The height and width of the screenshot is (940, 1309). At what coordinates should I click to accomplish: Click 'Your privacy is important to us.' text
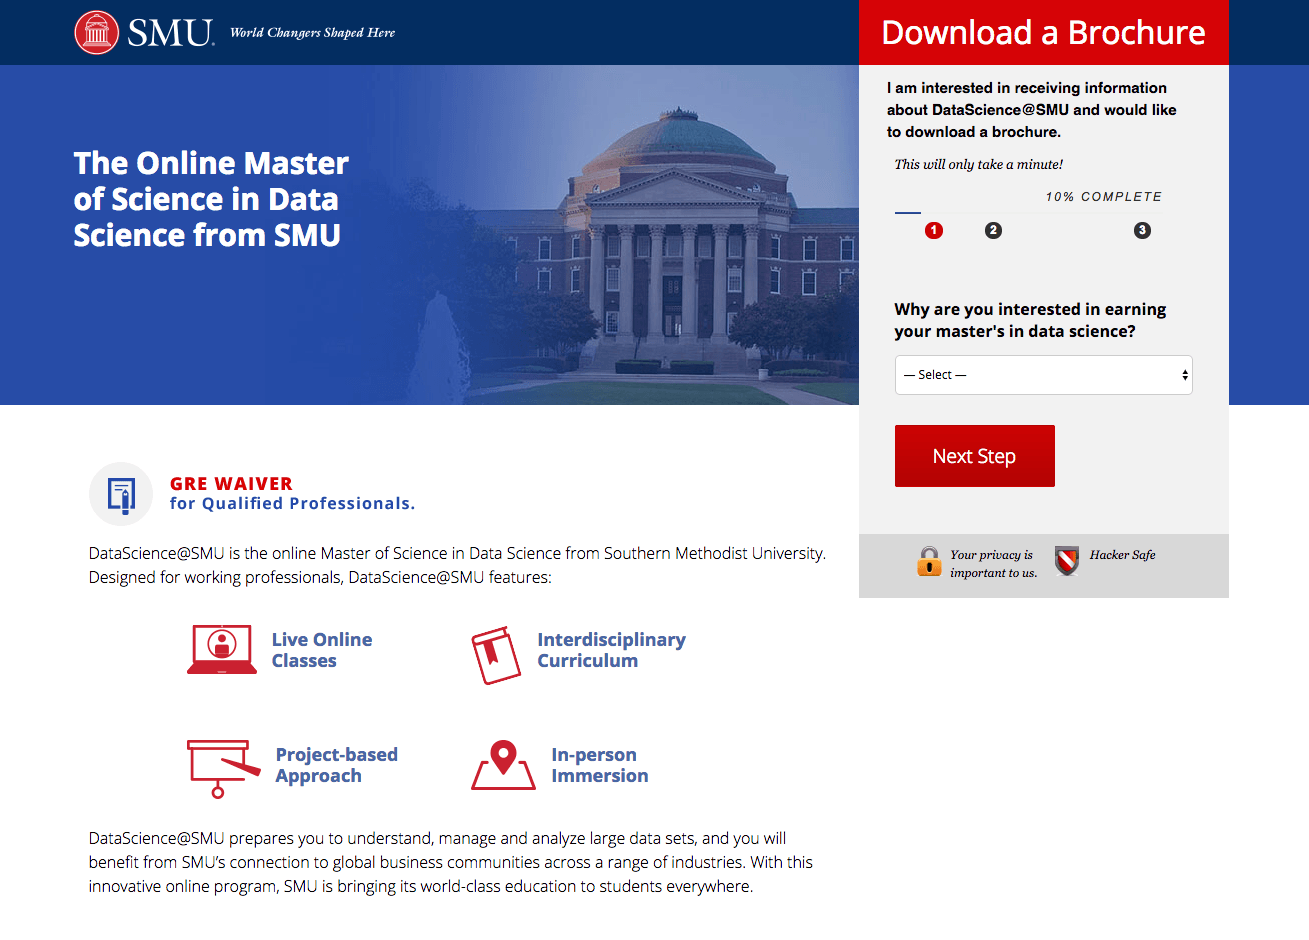[993, 564]
